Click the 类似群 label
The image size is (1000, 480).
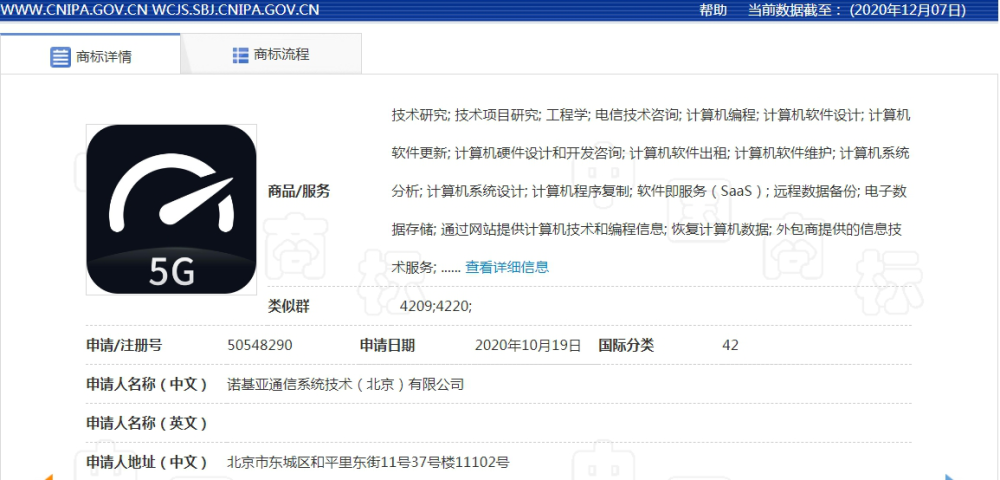coord(288,306)
